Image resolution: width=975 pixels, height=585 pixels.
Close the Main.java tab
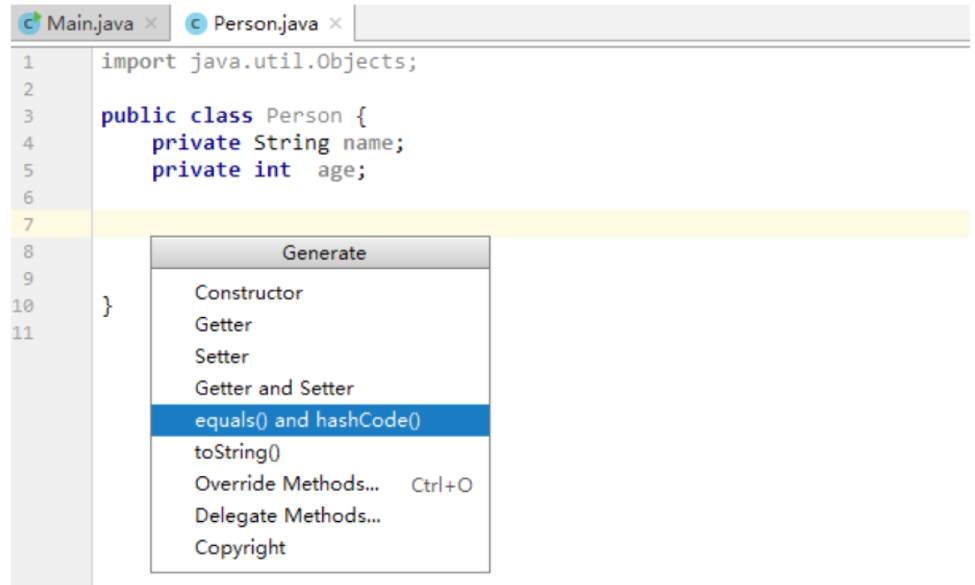coord(150,24)
